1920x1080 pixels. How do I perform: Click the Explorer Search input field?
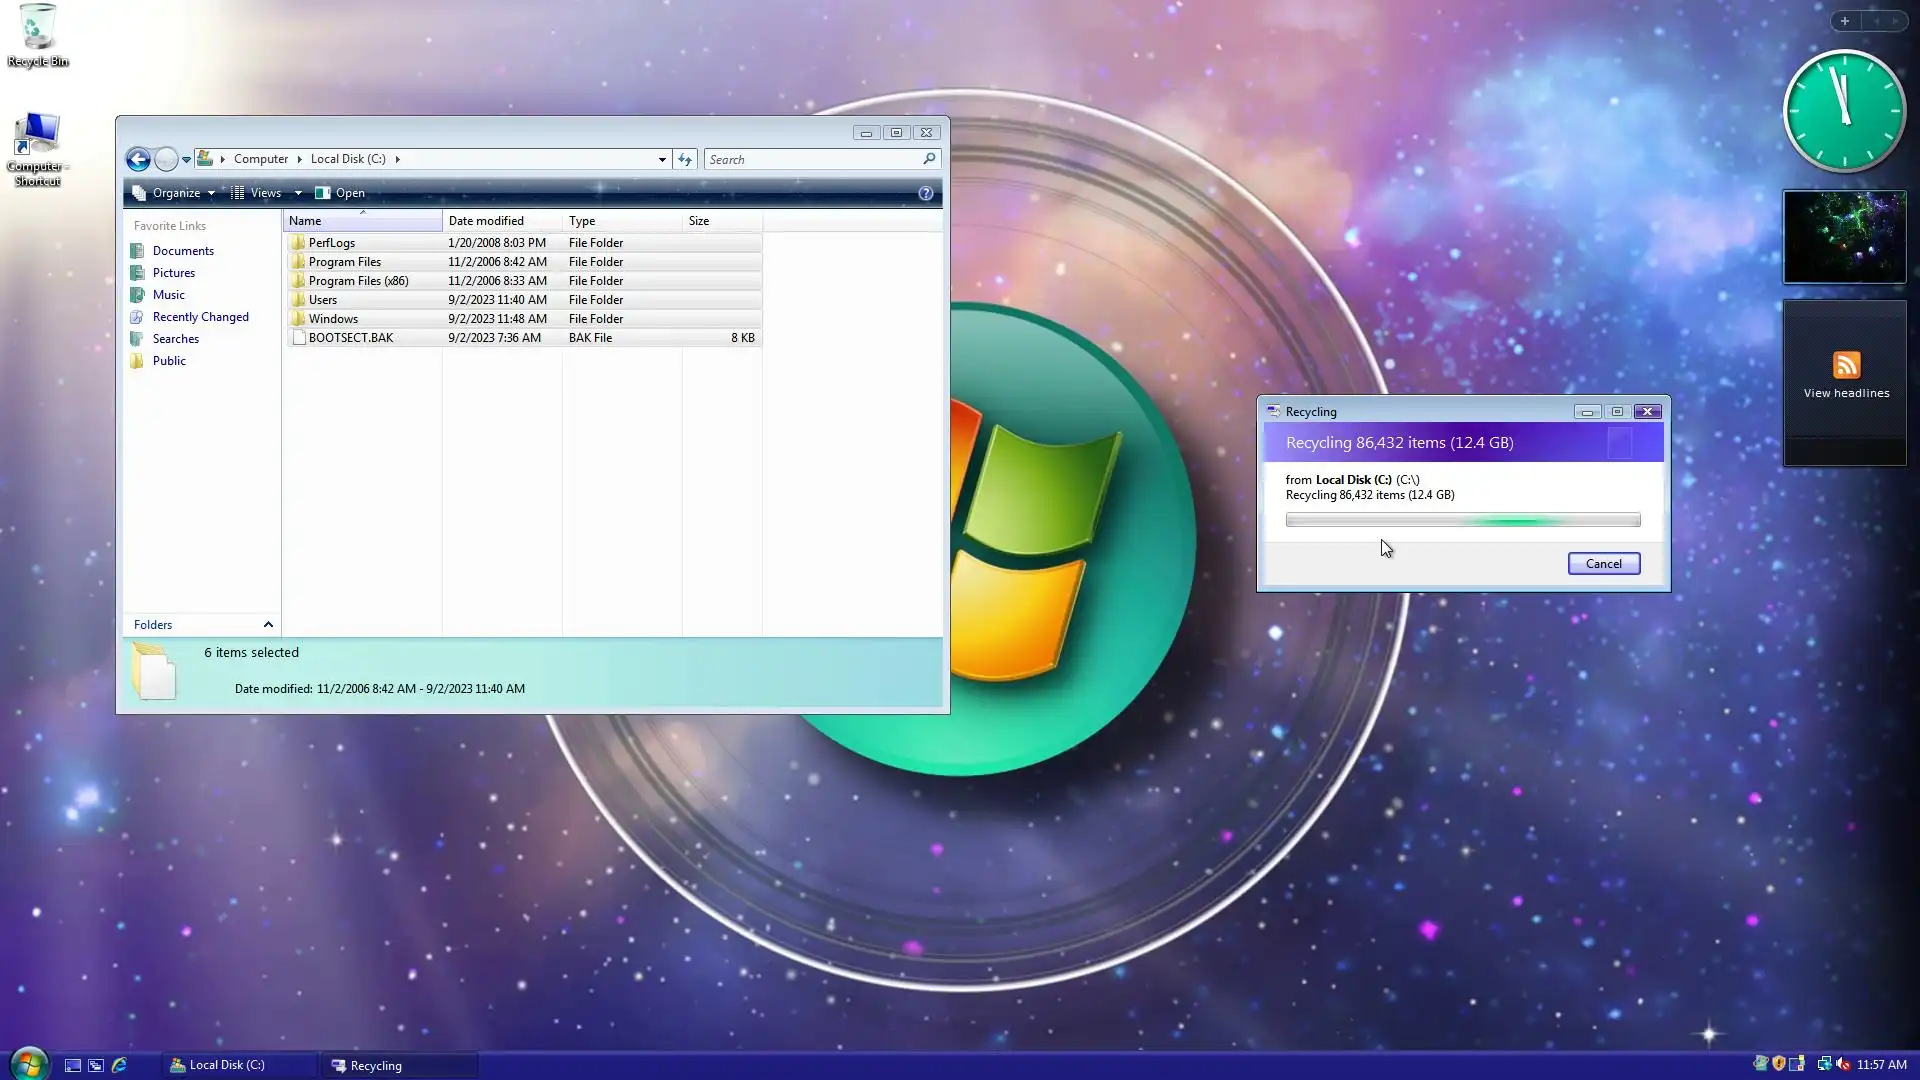tap(812, 159)
